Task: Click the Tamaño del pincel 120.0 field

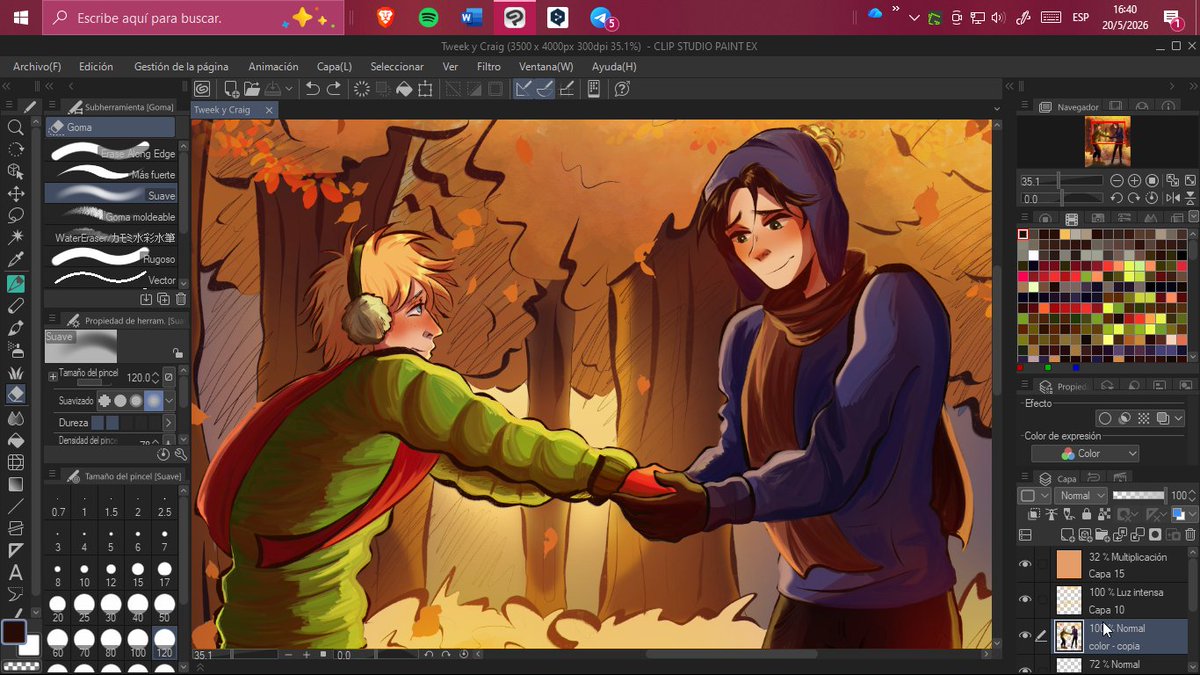Action: click(138, 377)
